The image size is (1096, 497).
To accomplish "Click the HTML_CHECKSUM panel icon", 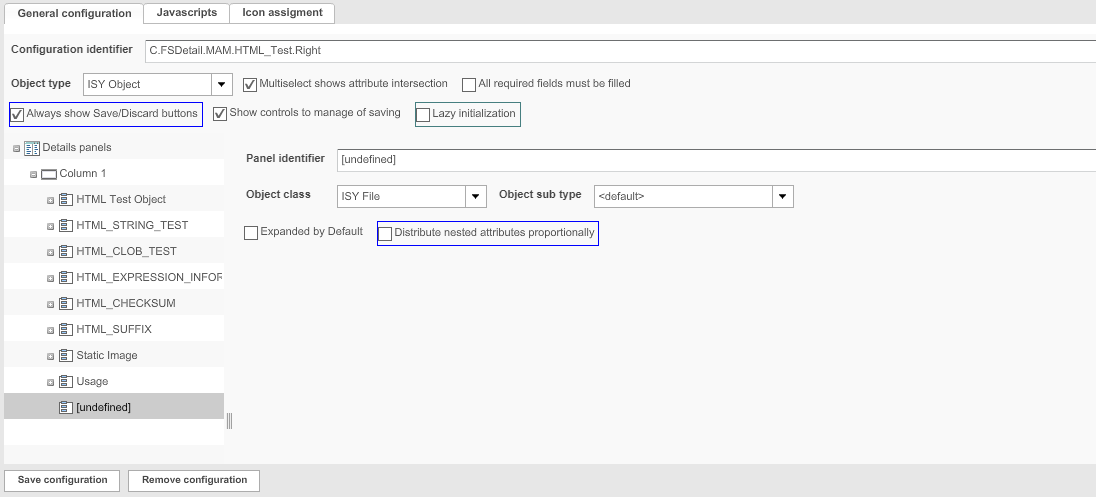I will click(x=66, y=304).
